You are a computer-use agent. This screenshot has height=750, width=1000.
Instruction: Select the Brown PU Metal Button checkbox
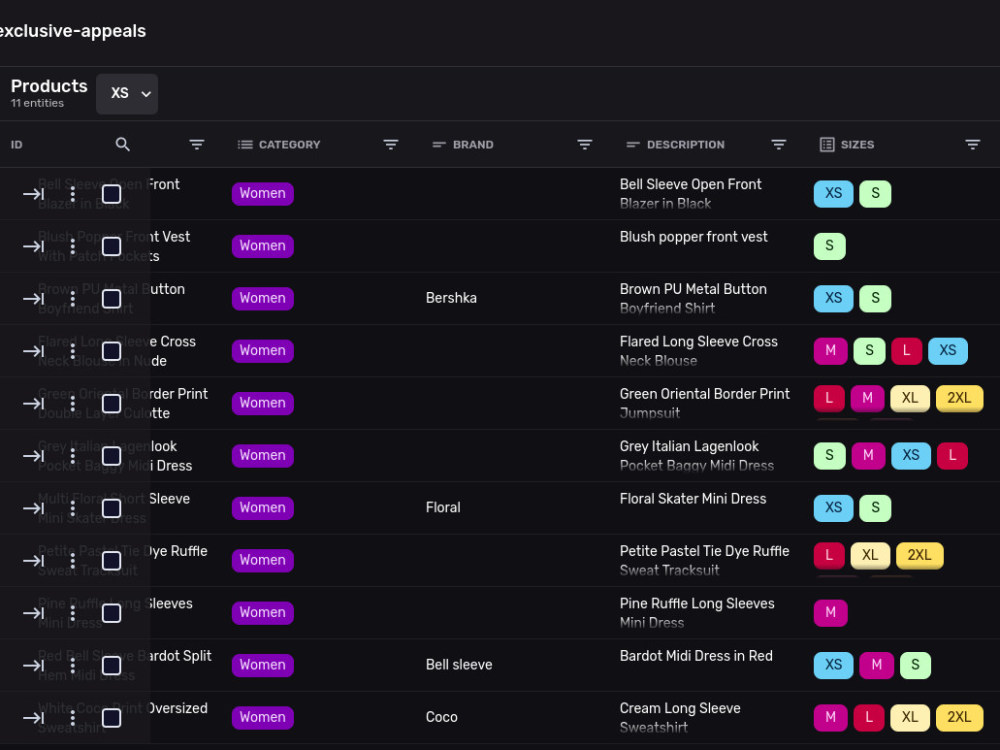click(112, 298)
